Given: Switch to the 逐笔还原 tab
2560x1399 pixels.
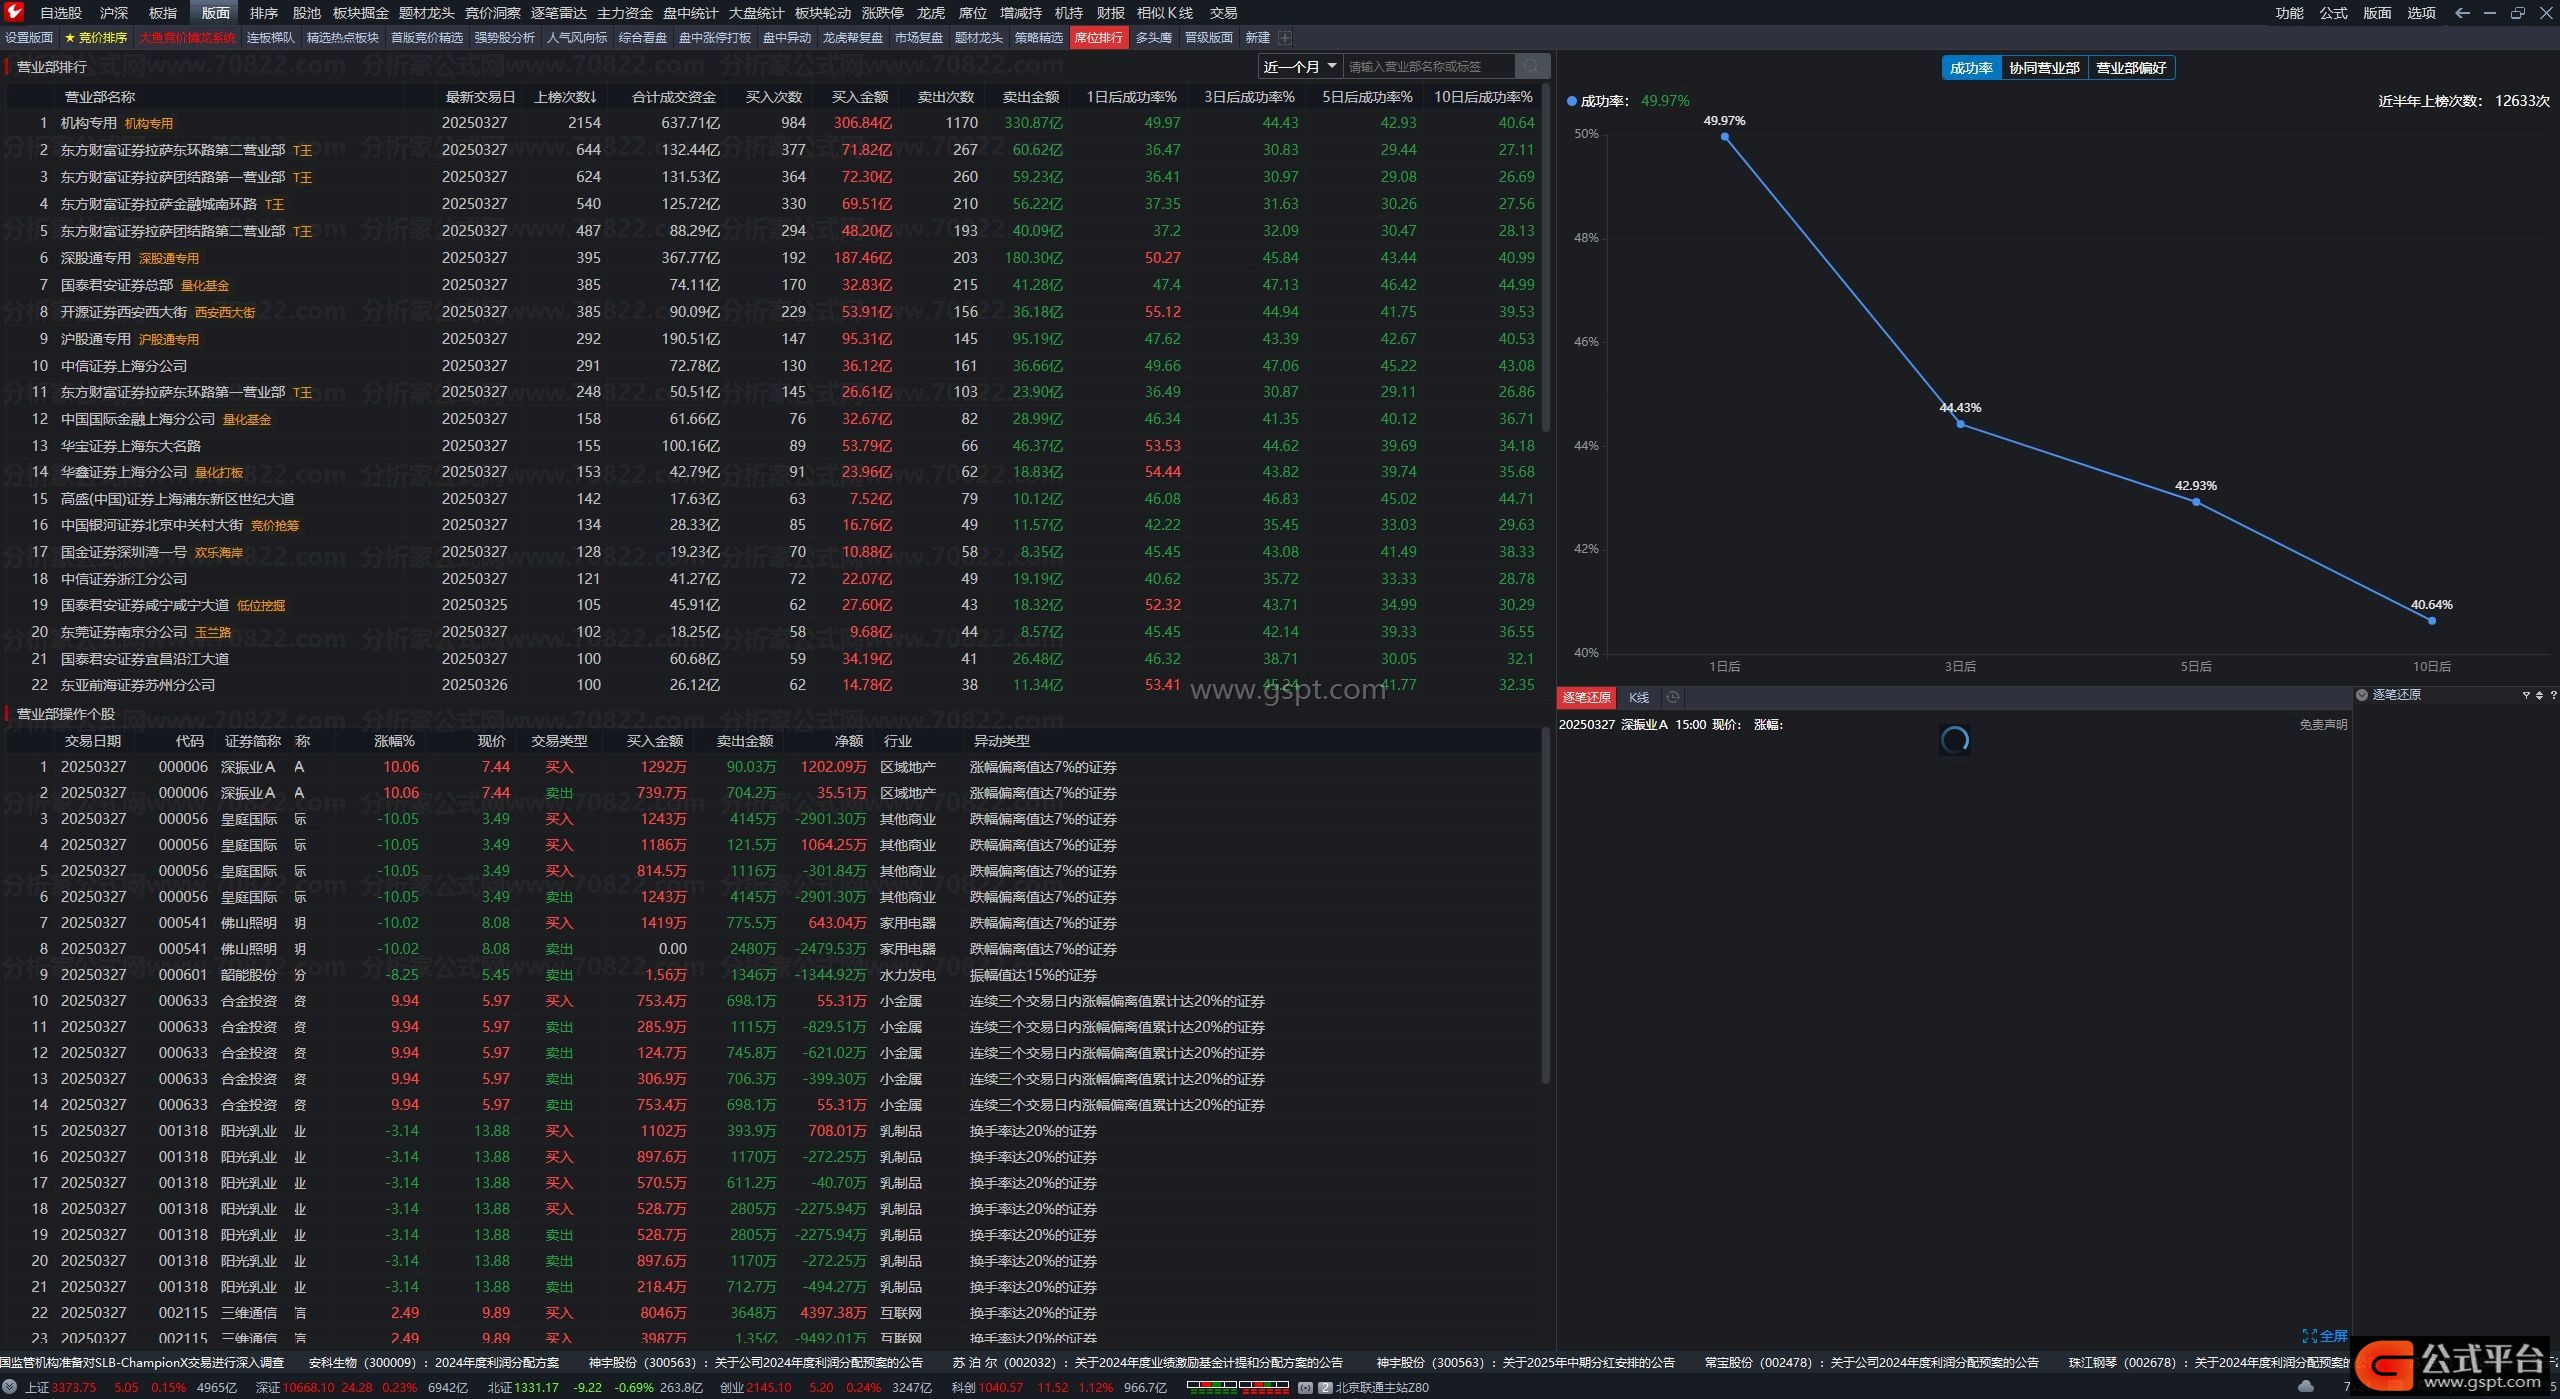Looking at the screenshot, I should (x=1586, y=697).
